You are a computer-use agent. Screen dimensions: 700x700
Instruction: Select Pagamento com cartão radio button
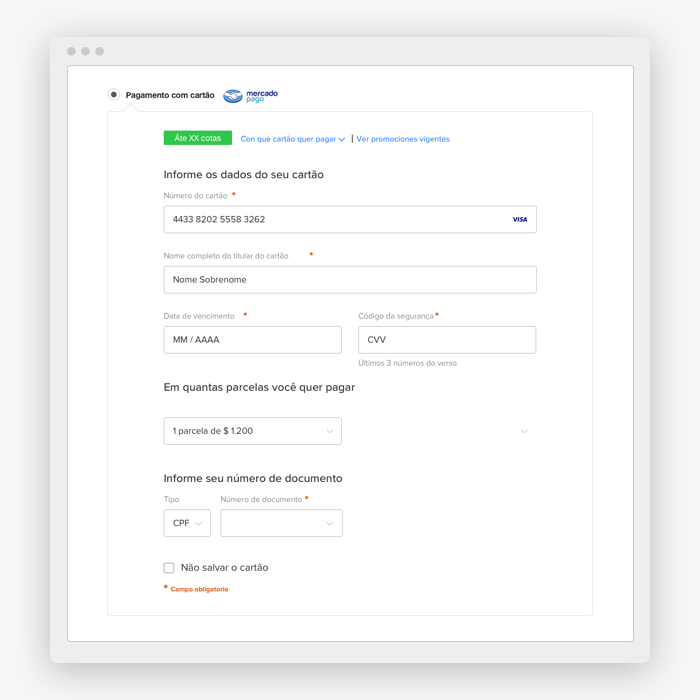[114, 95]
